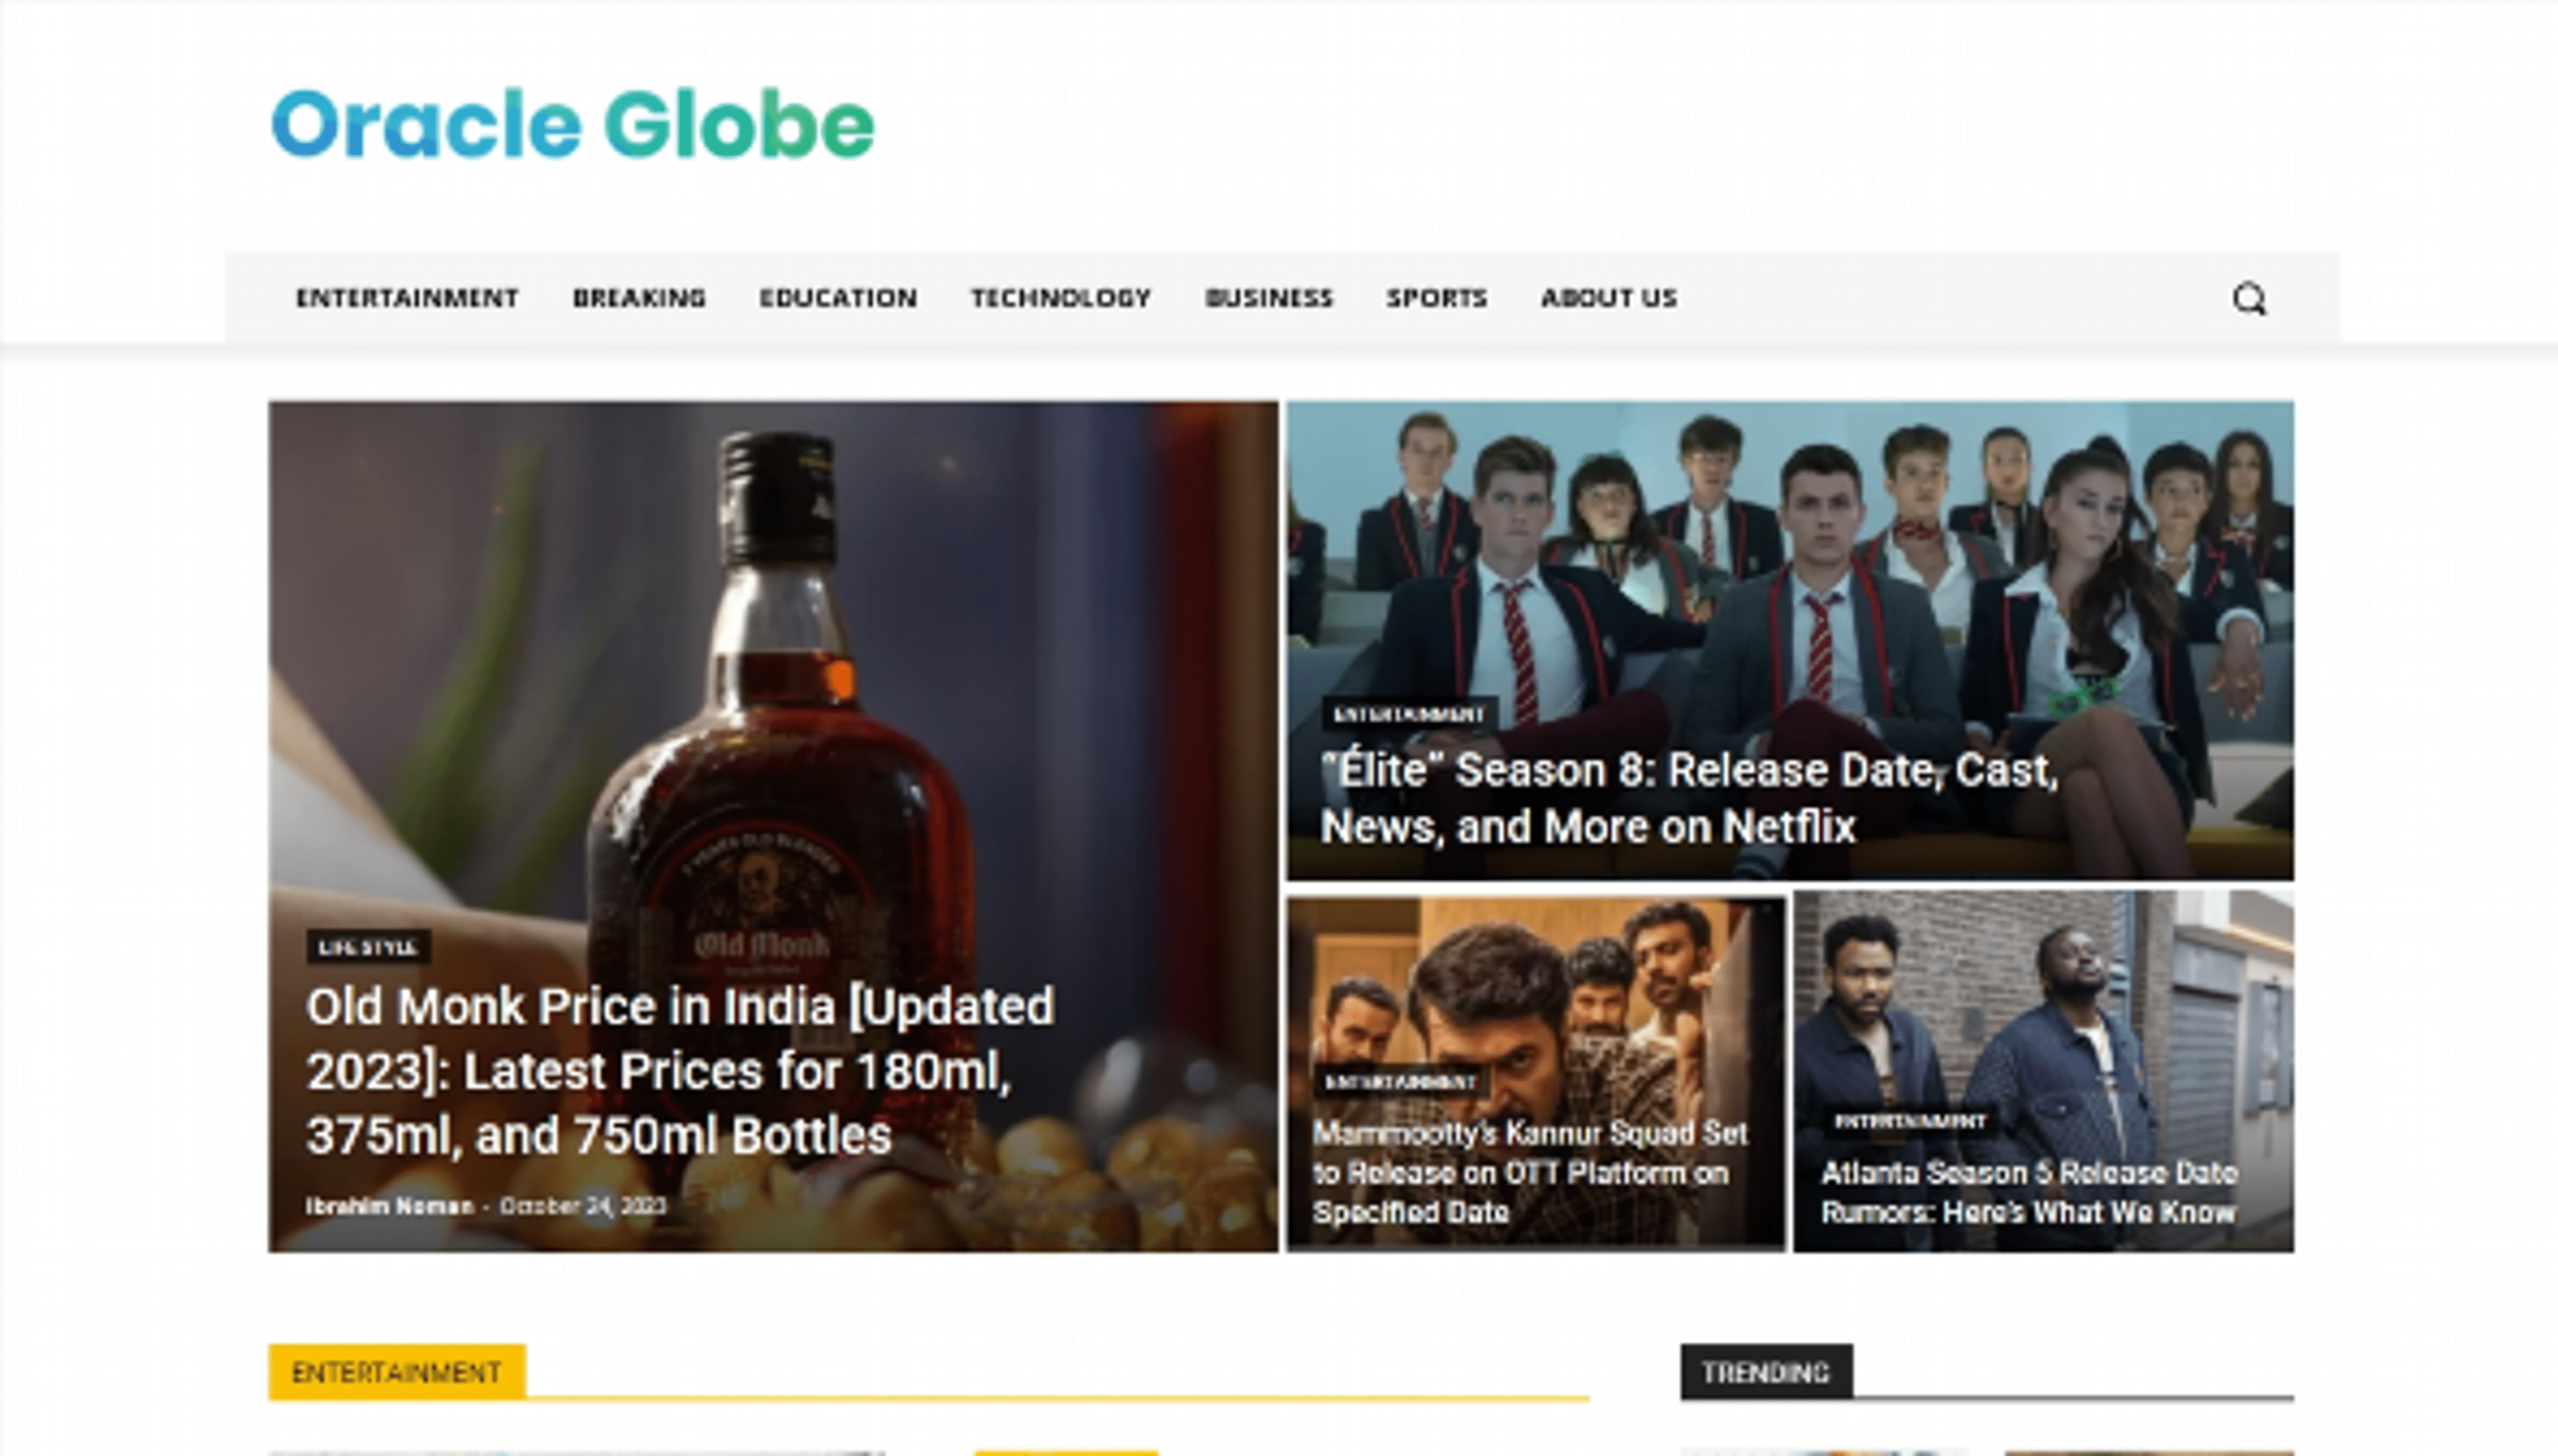Open the Education menu item
The height and width of the screenshot is (1456, 2558).
tap(838, 298)
